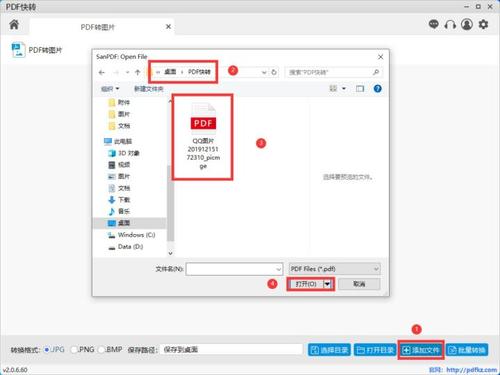Image resolution: width=500 pixels, height=375 pixels.
Task: Click the 保存路径 field
Action: click(231, 350)
